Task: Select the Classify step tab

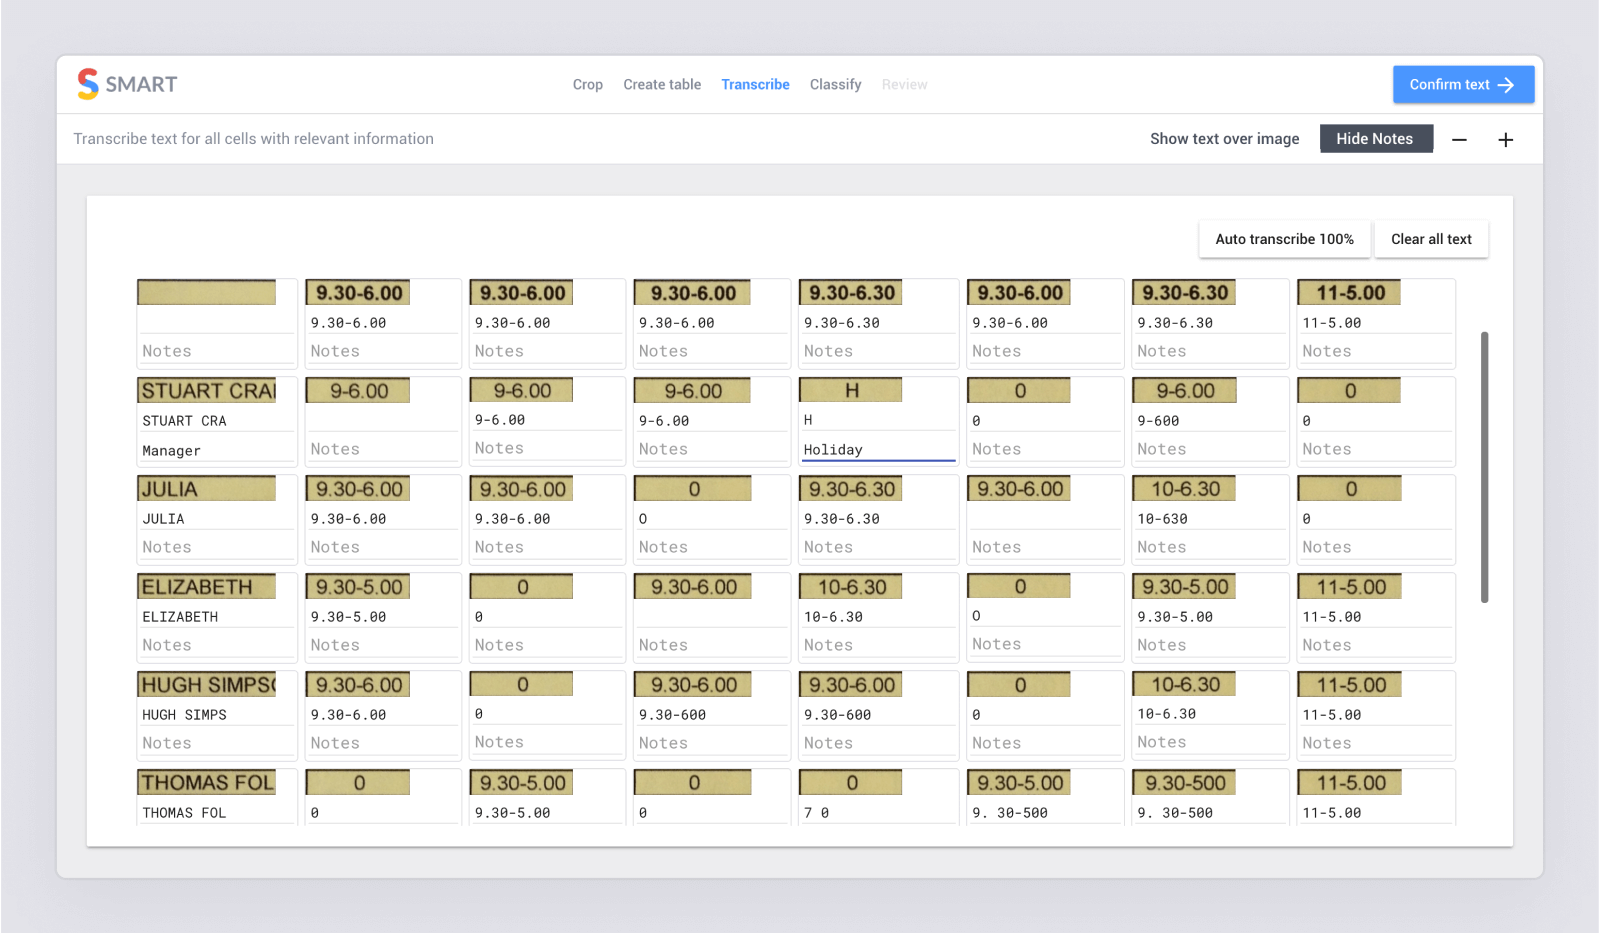Action: coord(835,85)
